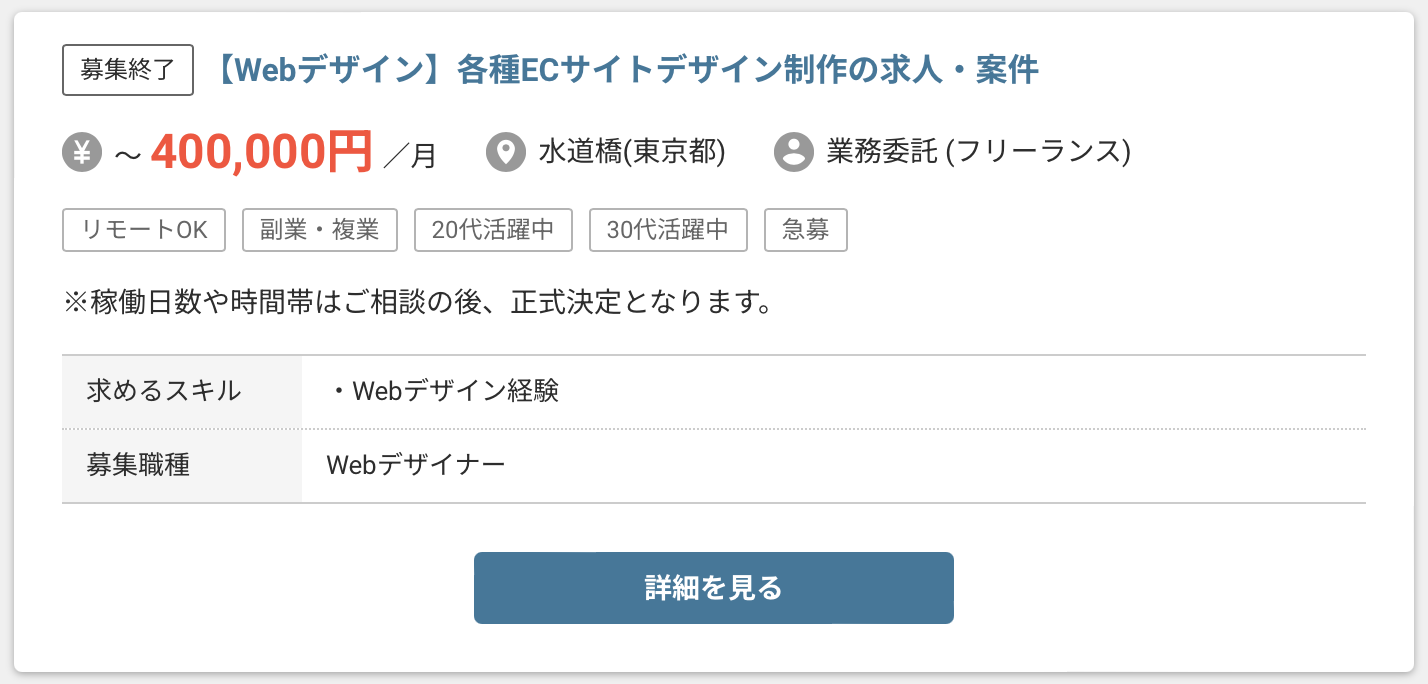
Task: Click the ／月 per-month label
Action: point(410,155)
